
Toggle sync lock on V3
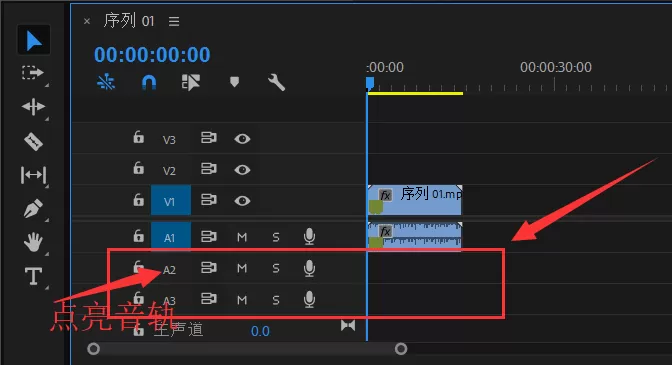click(x=209, y=138)
